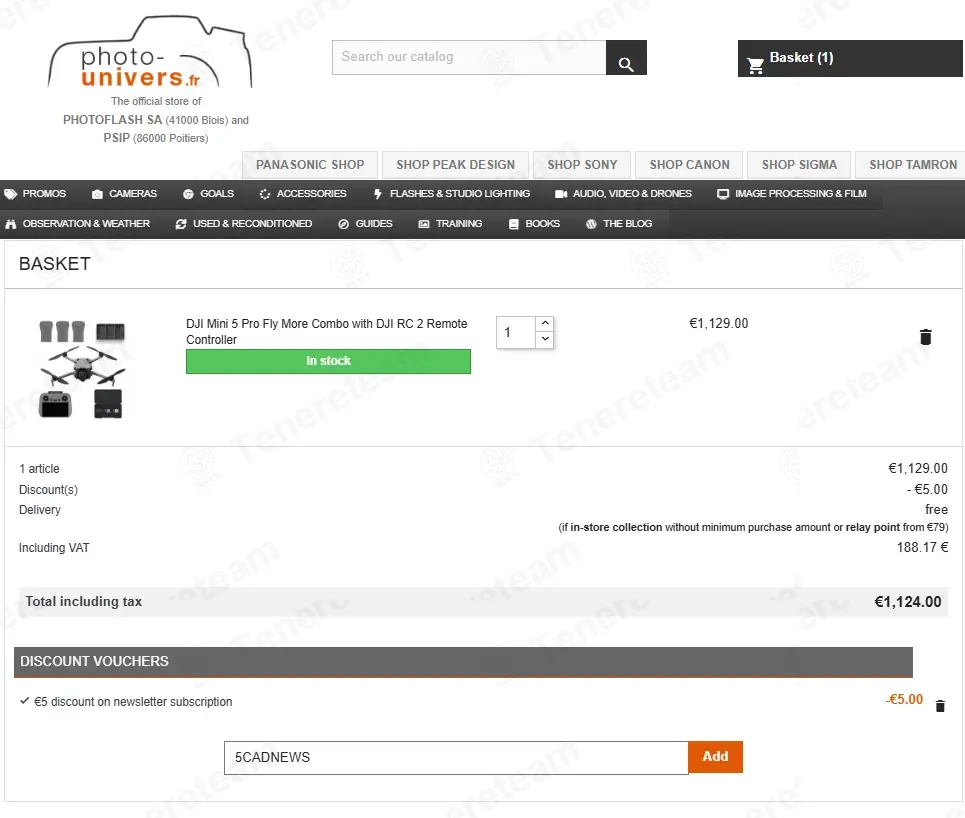Click the Observation binoculars icon
Image resolution: width=965 pixels, height=818 pixels.
click(x=10, y=224)
